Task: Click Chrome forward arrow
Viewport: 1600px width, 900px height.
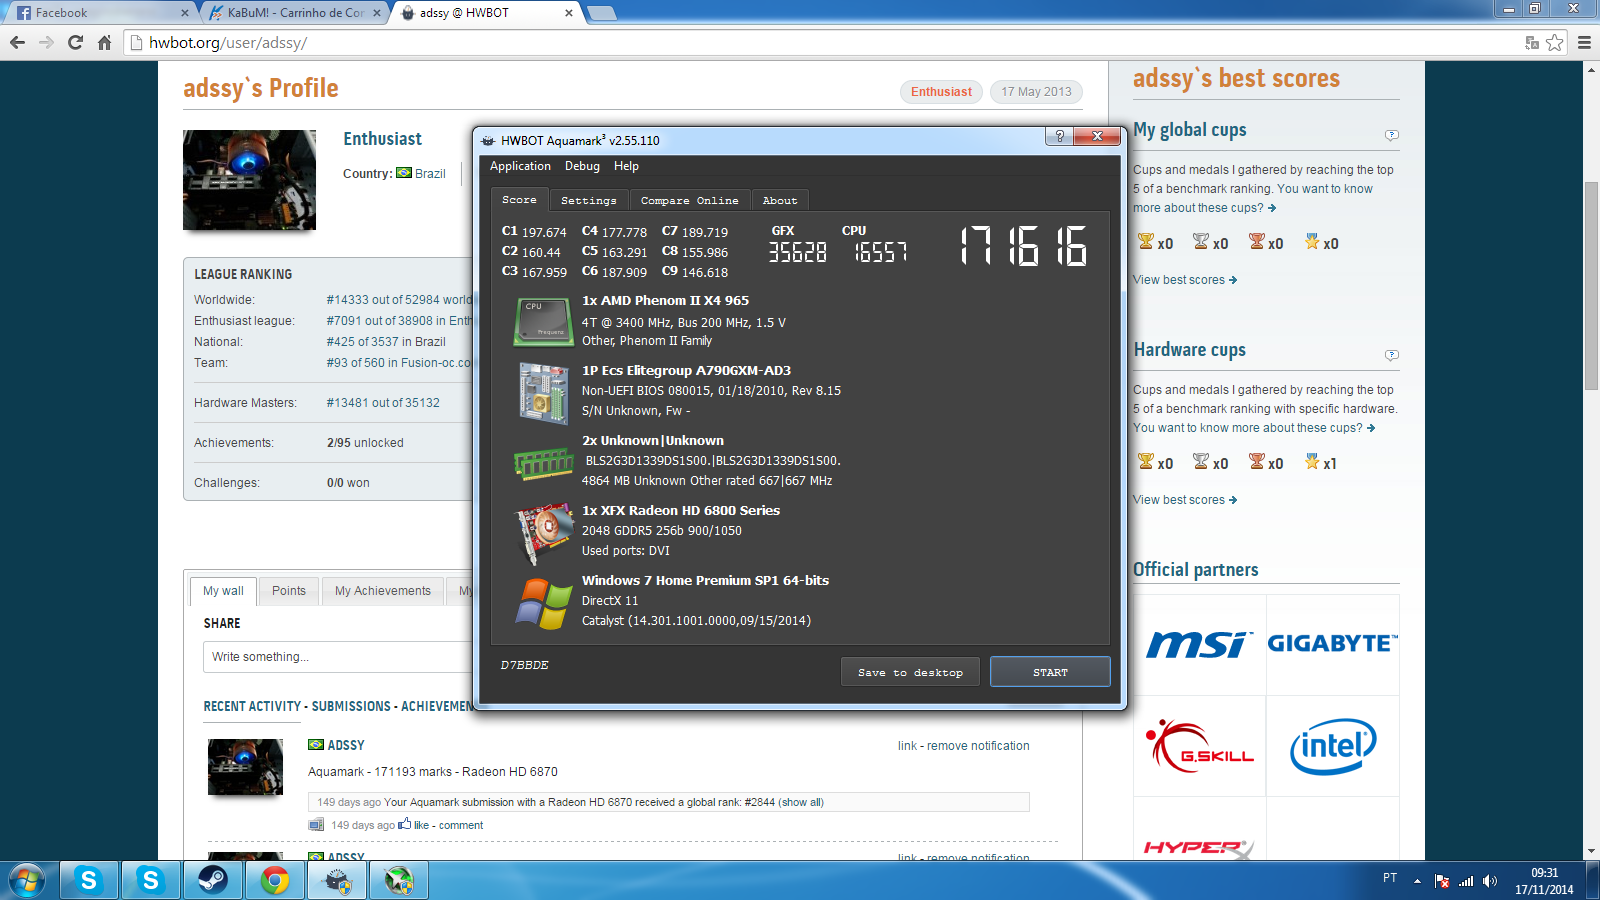Action: coord(46,42)
